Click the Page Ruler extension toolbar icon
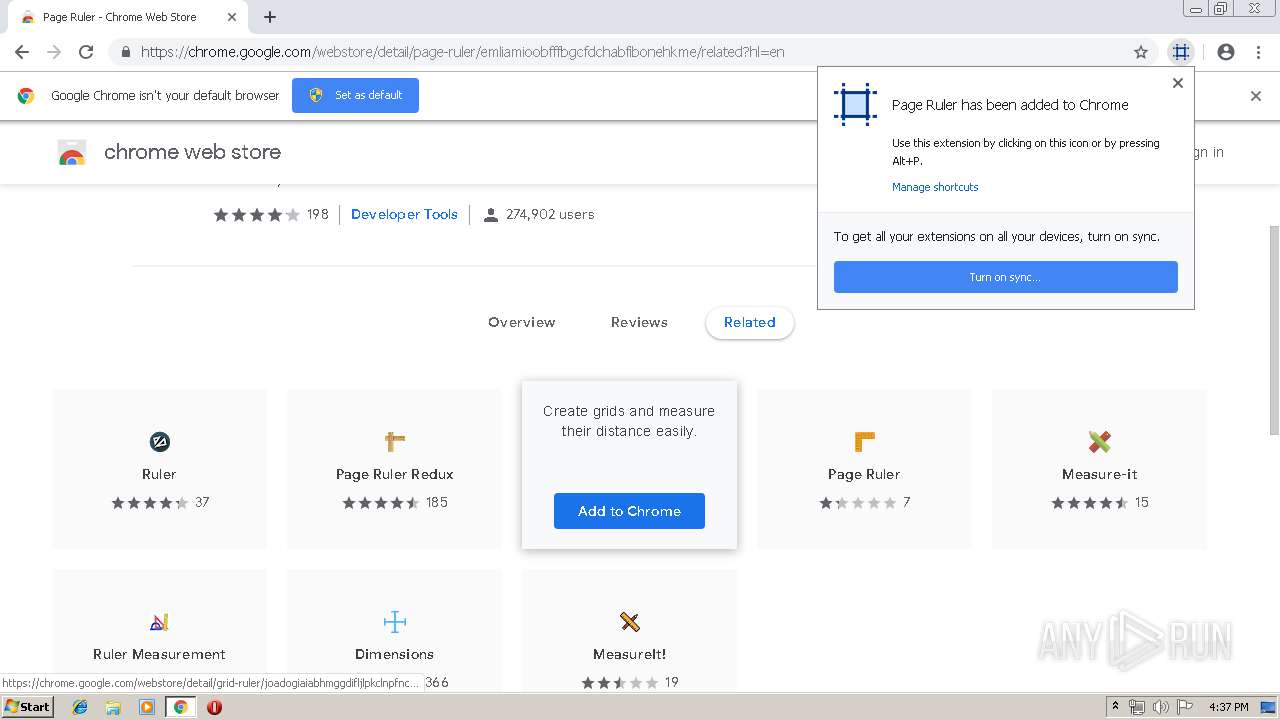Screen dimensions: 1280x720 tap(1181, 52)
